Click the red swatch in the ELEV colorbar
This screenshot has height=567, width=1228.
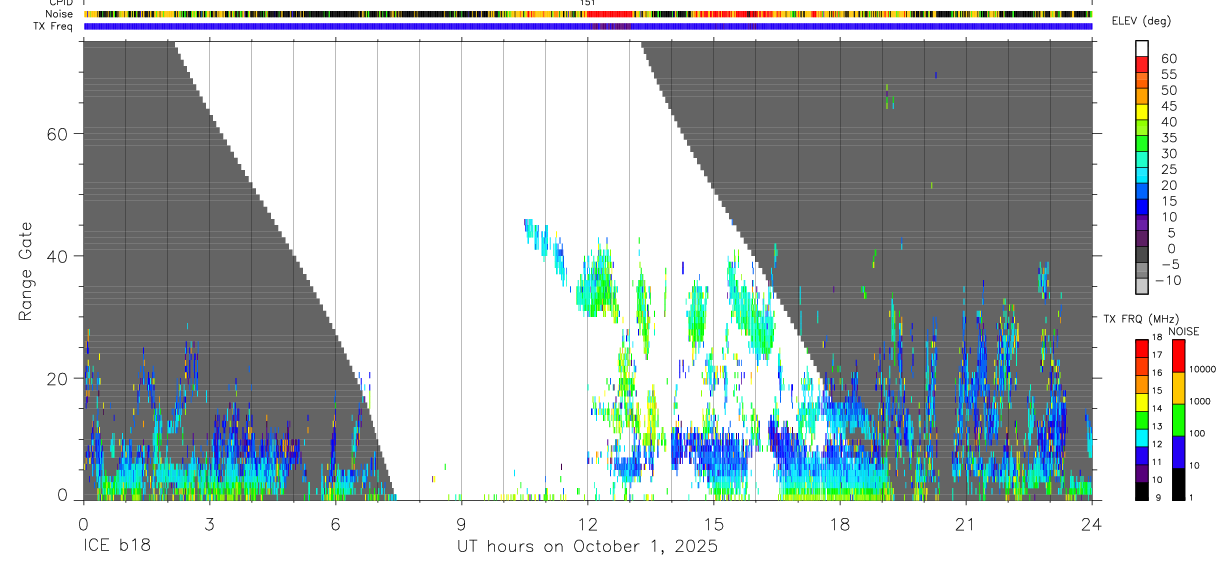(1142, 65)
